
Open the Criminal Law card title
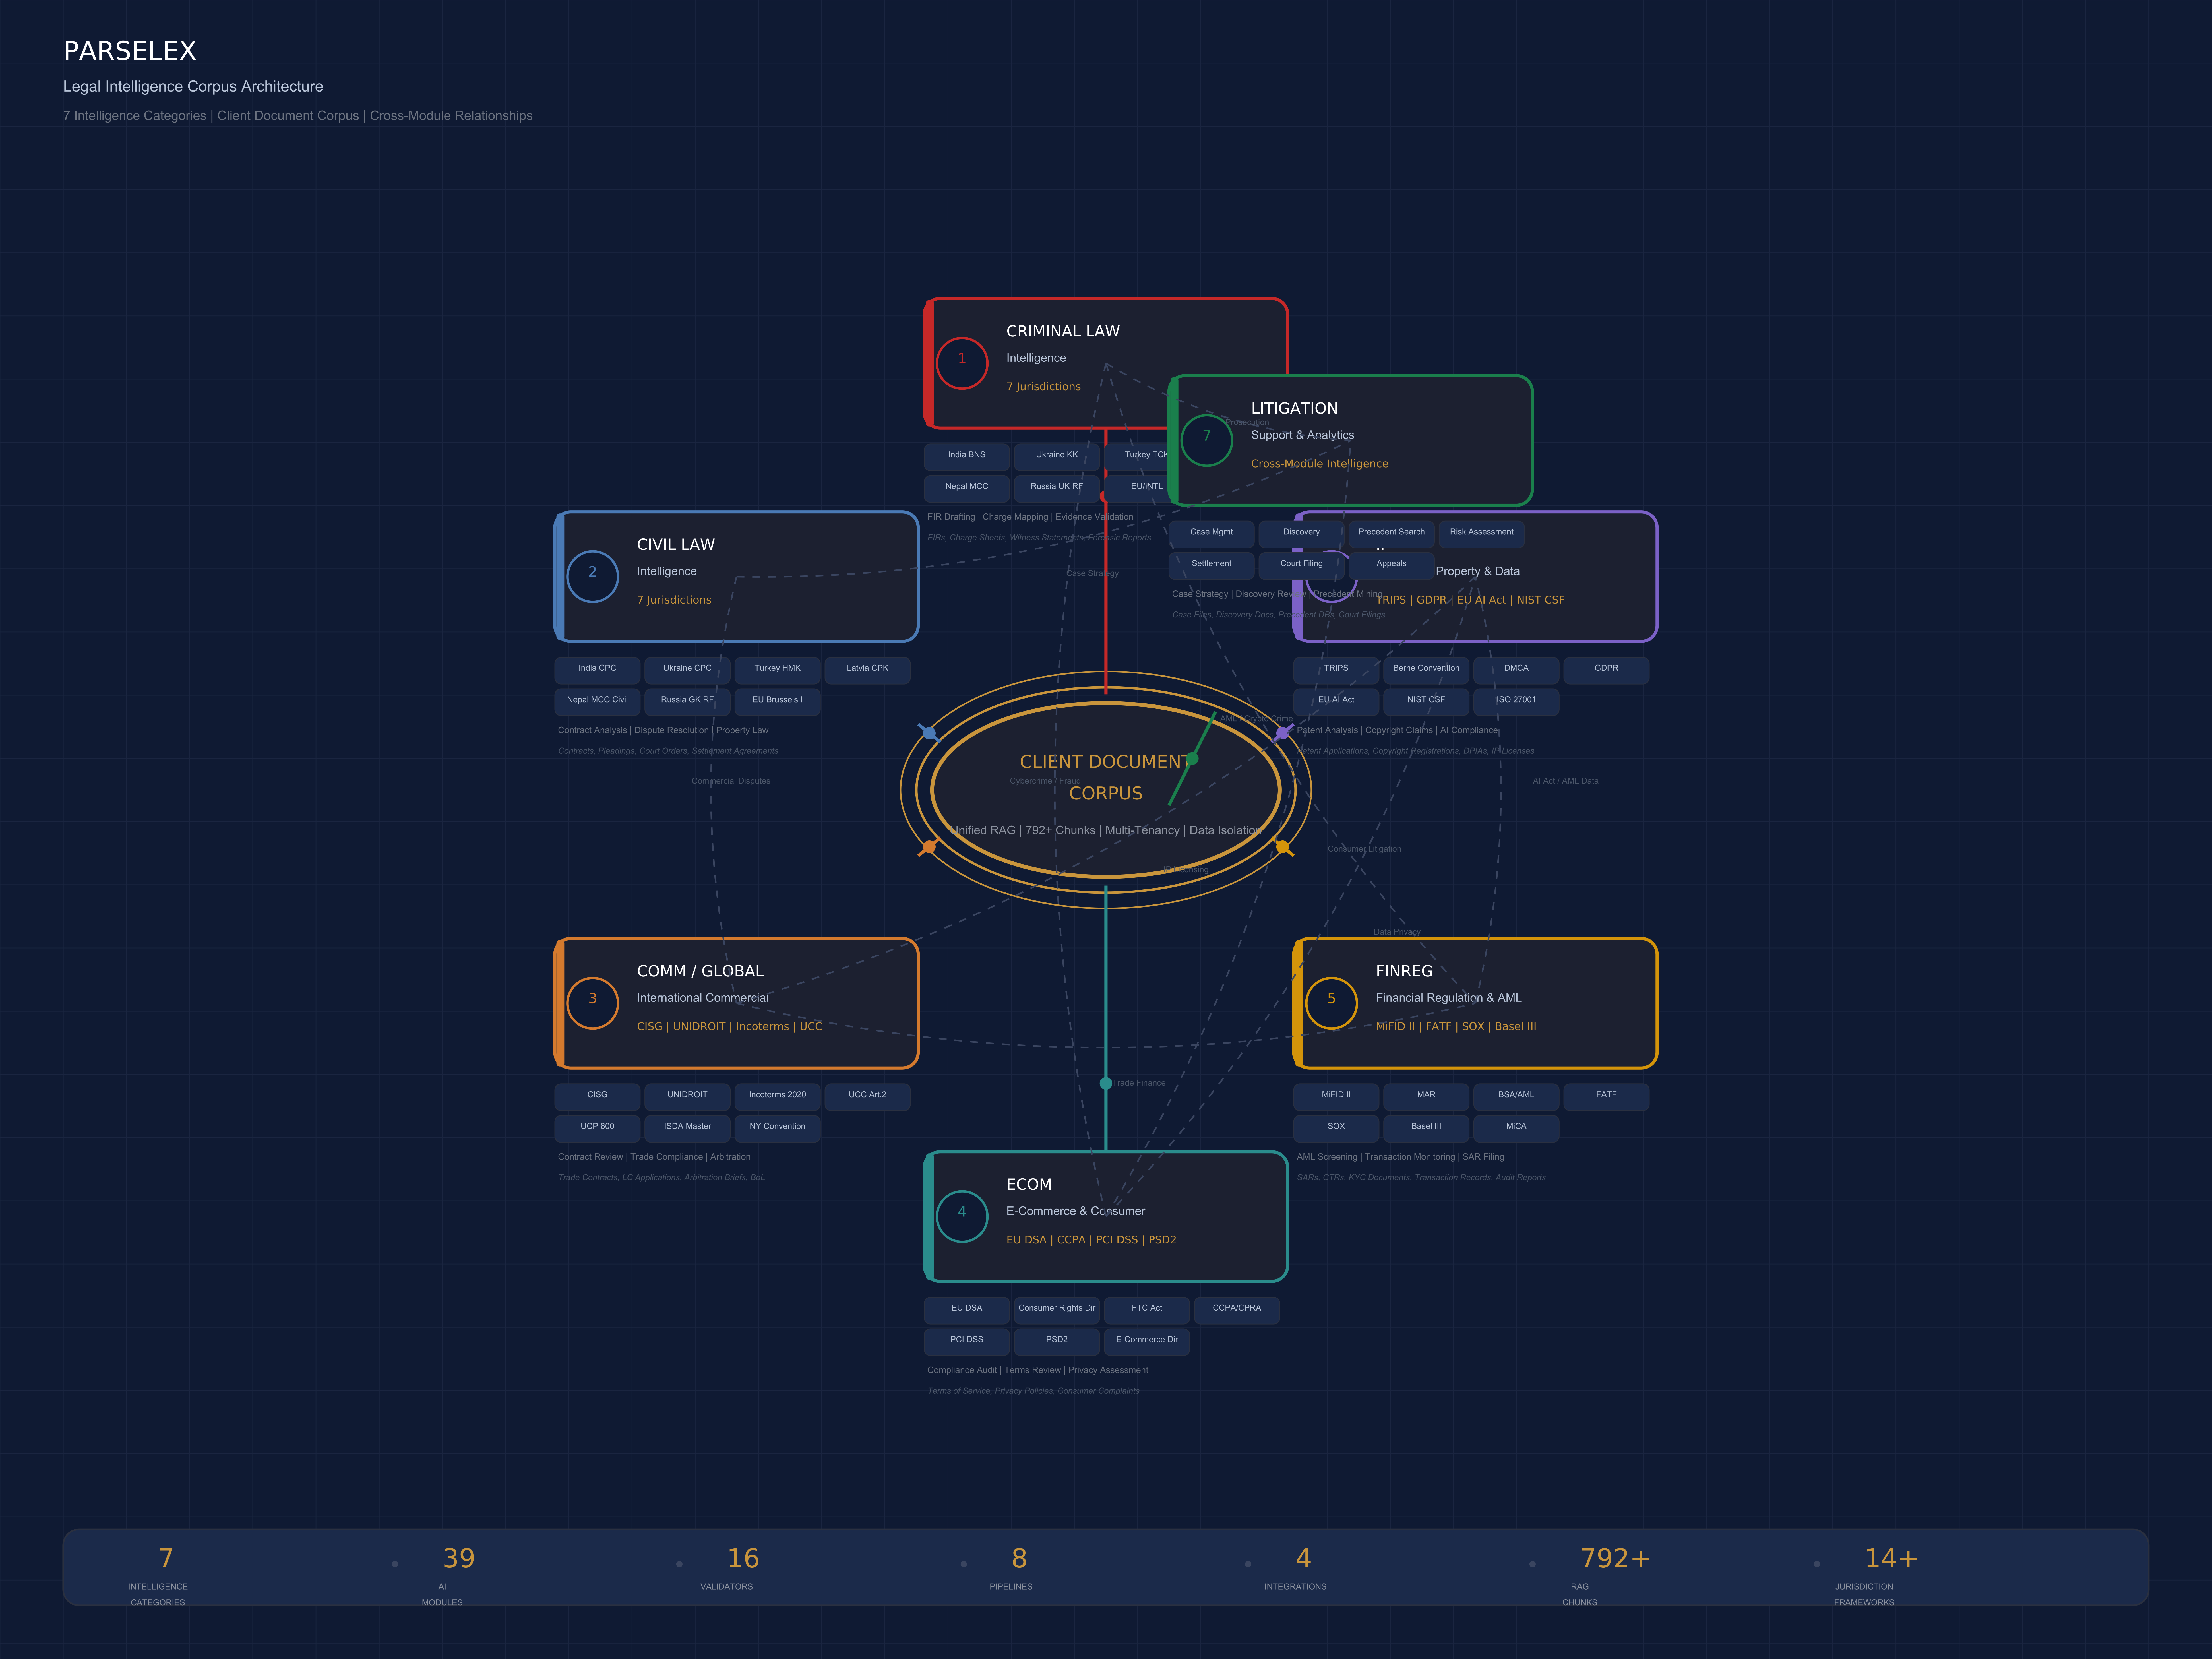tap(1063, 331)
